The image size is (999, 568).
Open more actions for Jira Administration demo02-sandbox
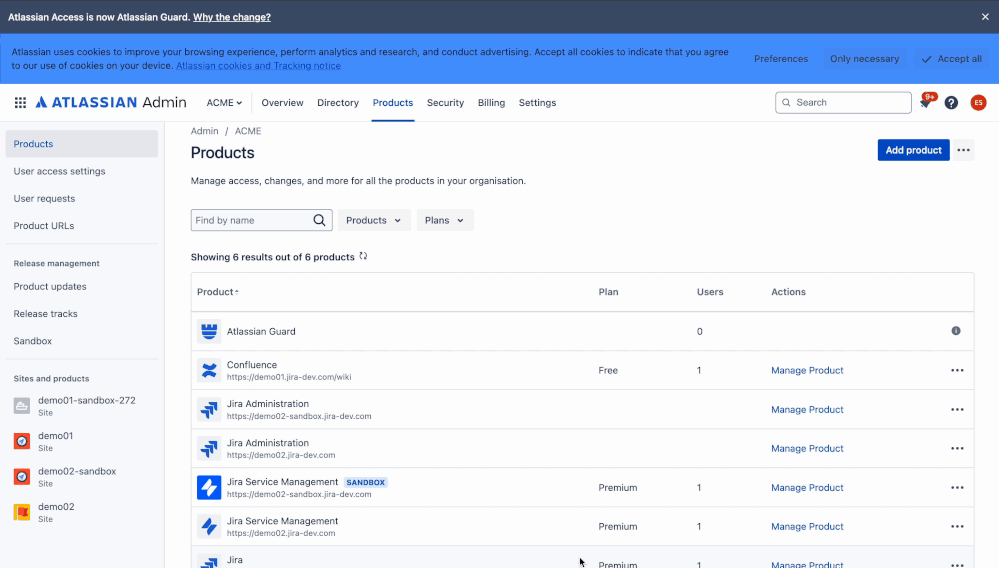pyautogui.click(x=957, y=409)
